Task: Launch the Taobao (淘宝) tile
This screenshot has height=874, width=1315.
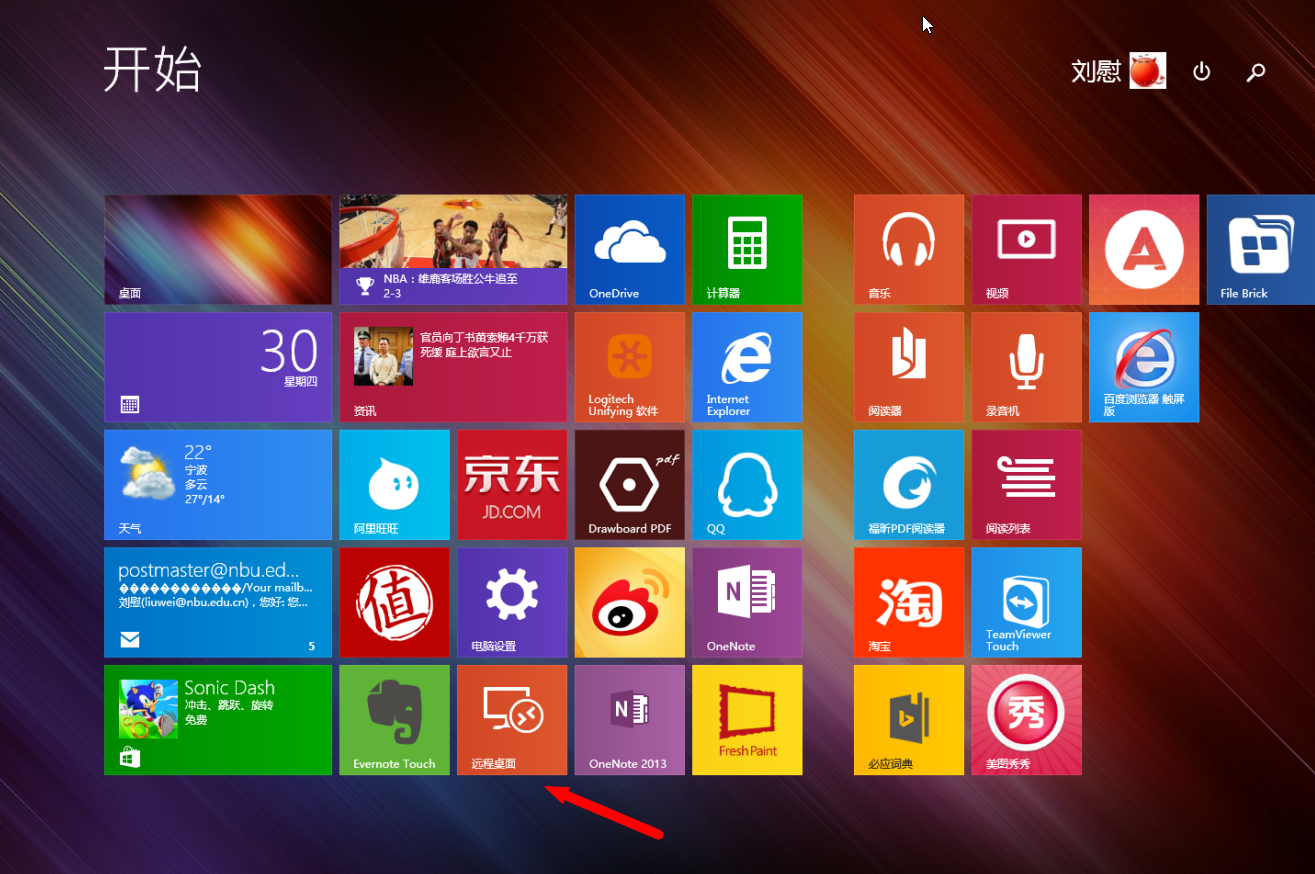Action: pyautogui.click(x=909, y=602)
